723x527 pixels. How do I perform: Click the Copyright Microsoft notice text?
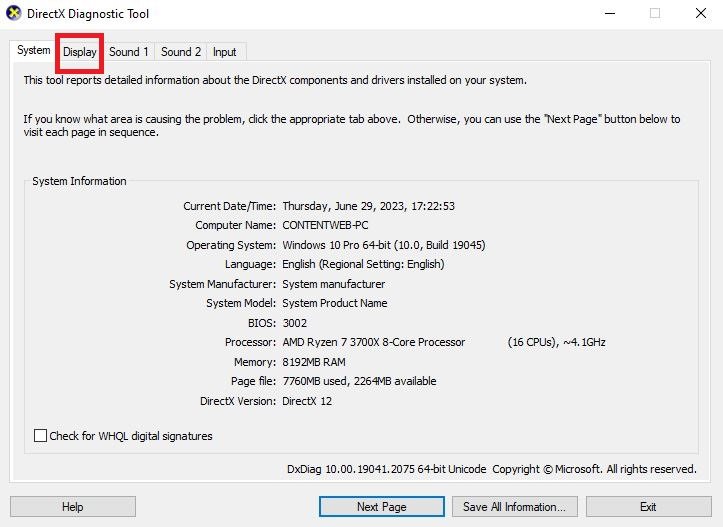point(594,469)
